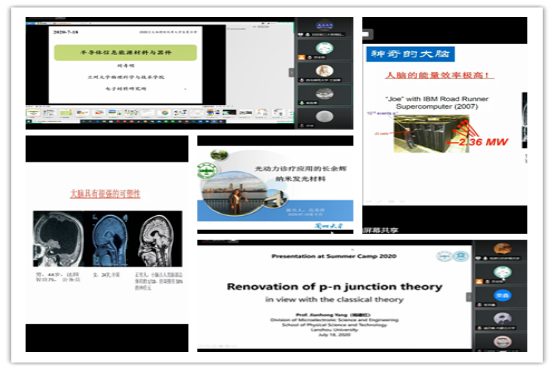The image size is (554, 371).
Task: Click the orange host badge under the upper cat avatar
Action: (302, 57)
